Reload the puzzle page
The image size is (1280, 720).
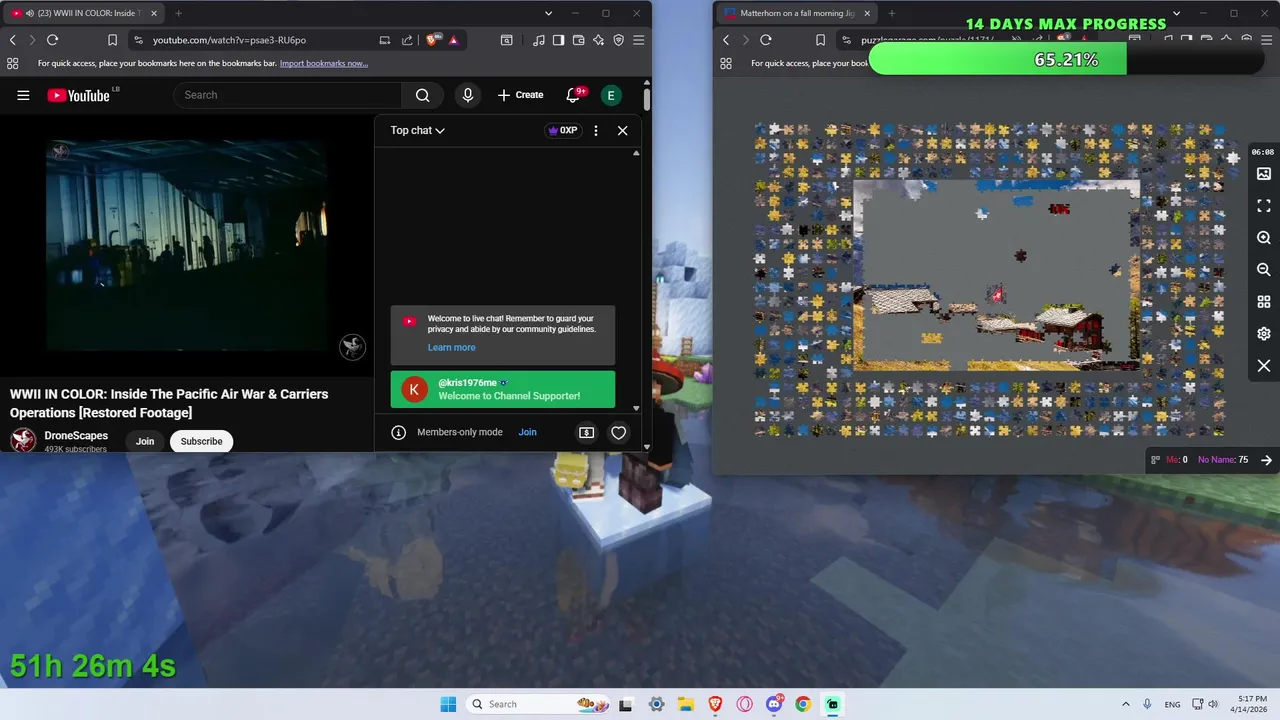click(x=765, y=40)
